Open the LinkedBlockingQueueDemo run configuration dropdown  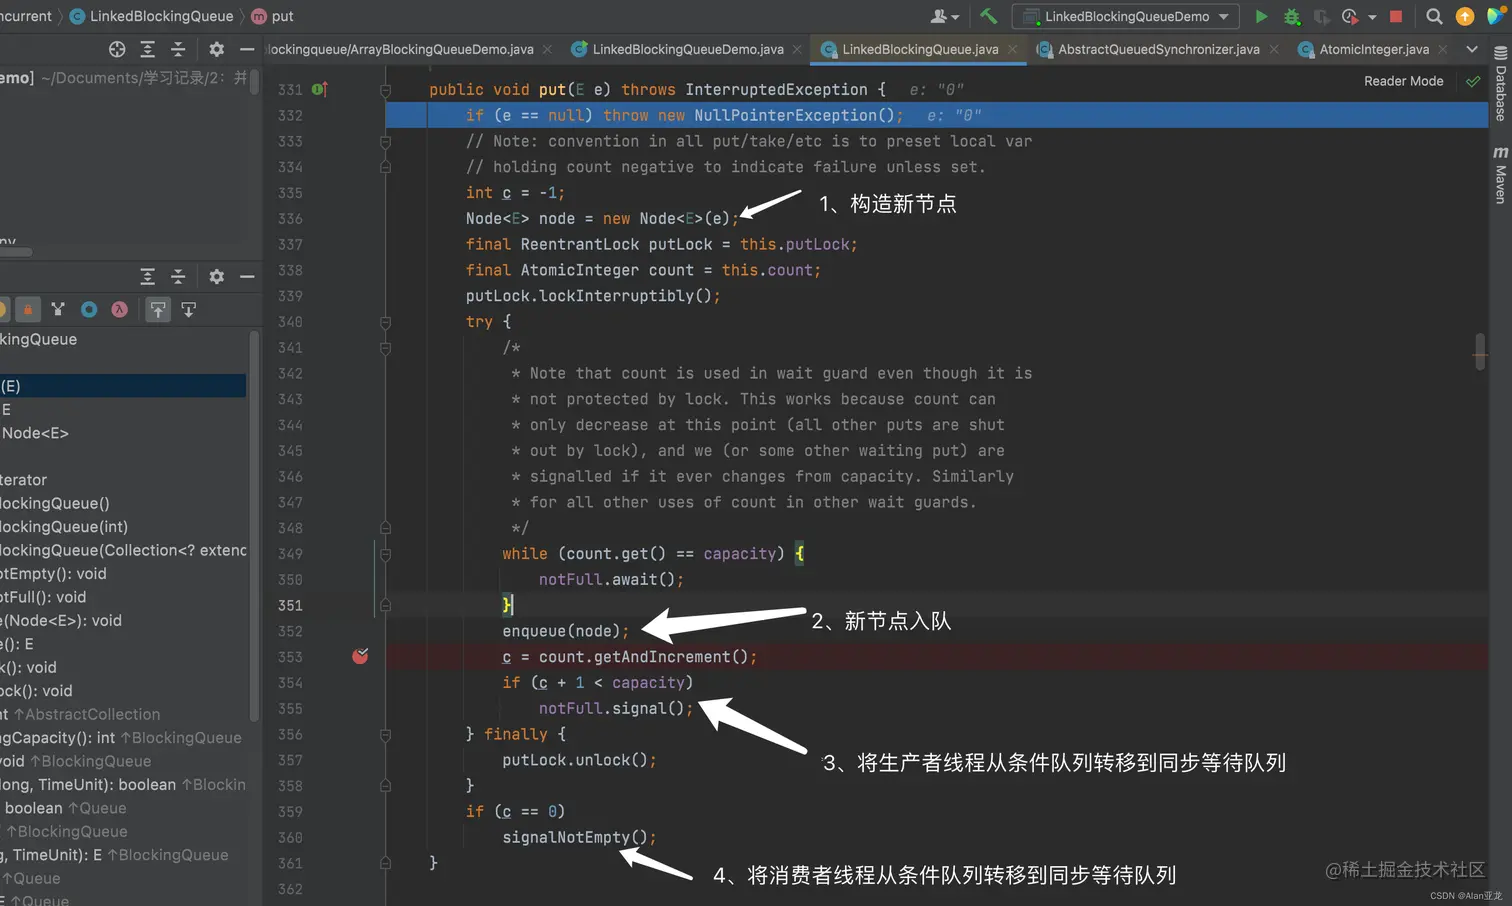click(1126, 16)
